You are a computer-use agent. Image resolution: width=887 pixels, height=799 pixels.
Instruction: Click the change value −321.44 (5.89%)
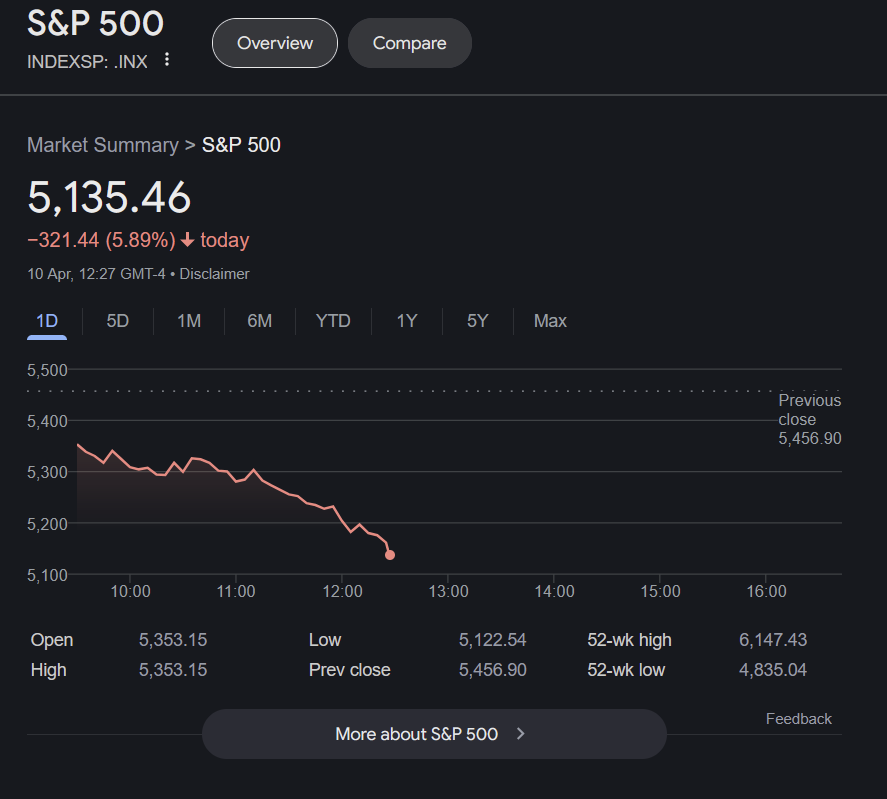tap(101, 240)
